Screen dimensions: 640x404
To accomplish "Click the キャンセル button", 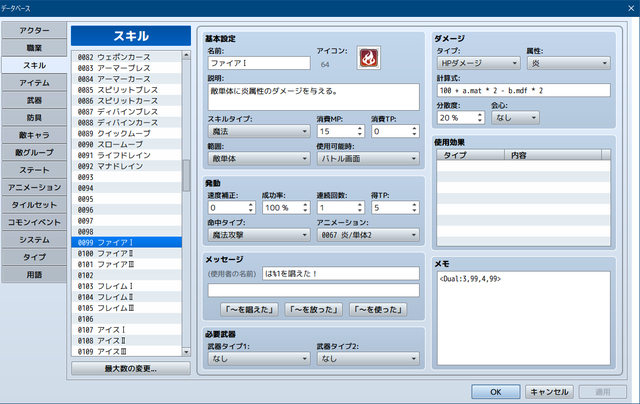I will coord(549,392).
